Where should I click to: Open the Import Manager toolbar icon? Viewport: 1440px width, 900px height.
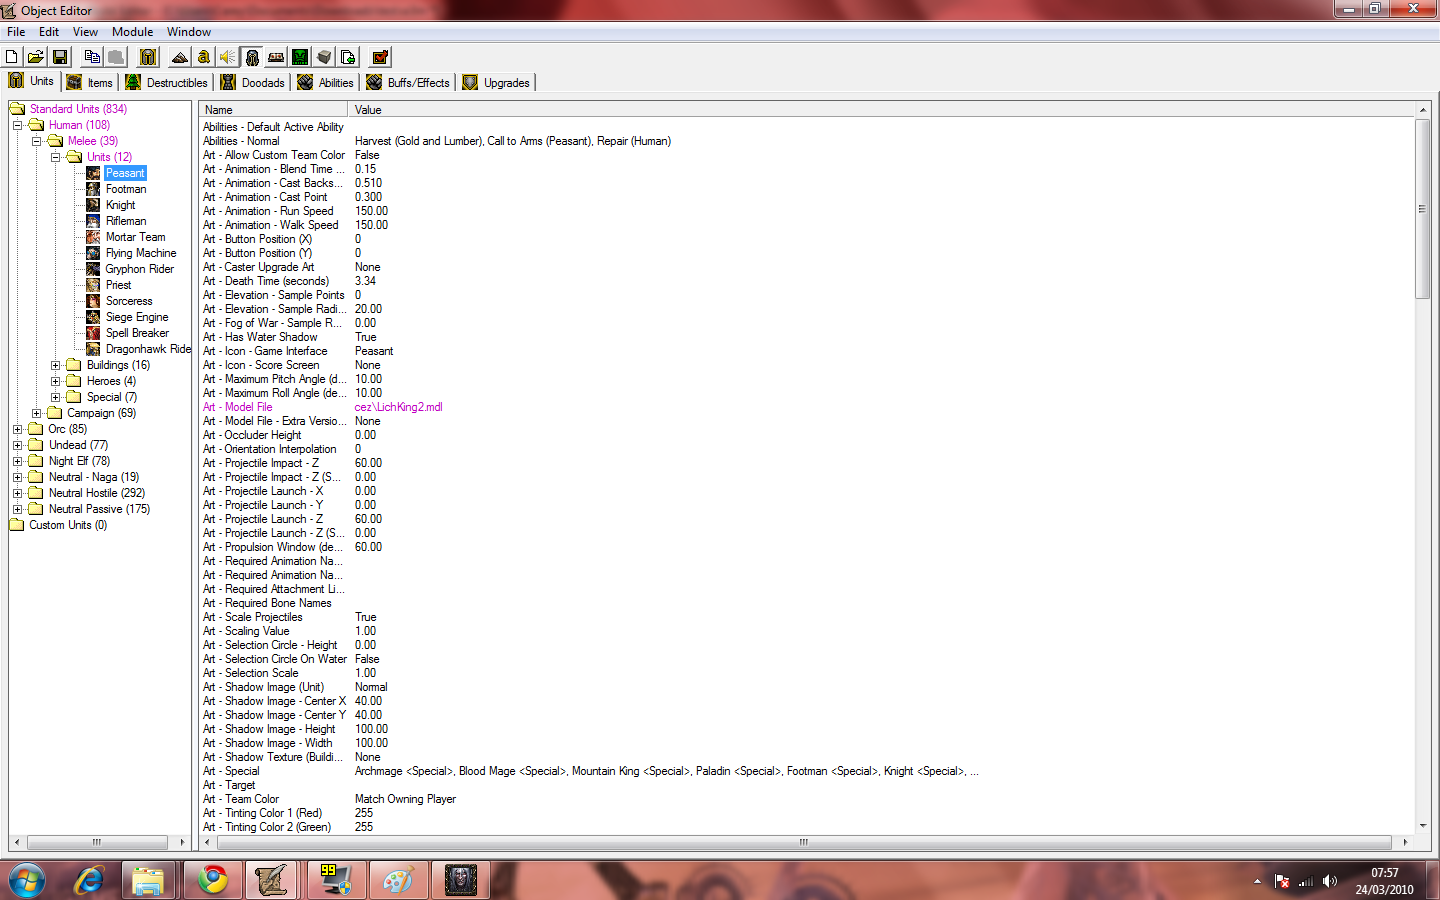click(348, 57)
